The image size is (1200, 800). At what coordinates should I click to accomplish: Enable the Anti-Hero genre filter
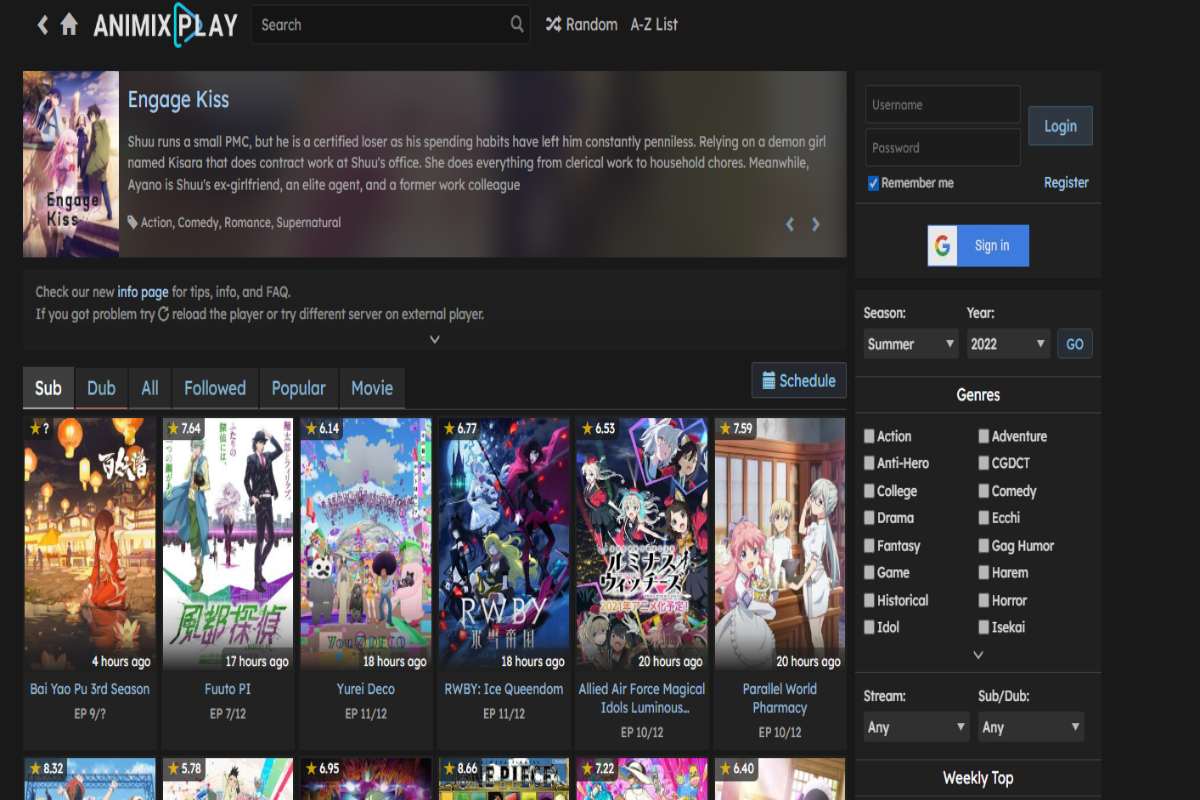pos(869,463)
